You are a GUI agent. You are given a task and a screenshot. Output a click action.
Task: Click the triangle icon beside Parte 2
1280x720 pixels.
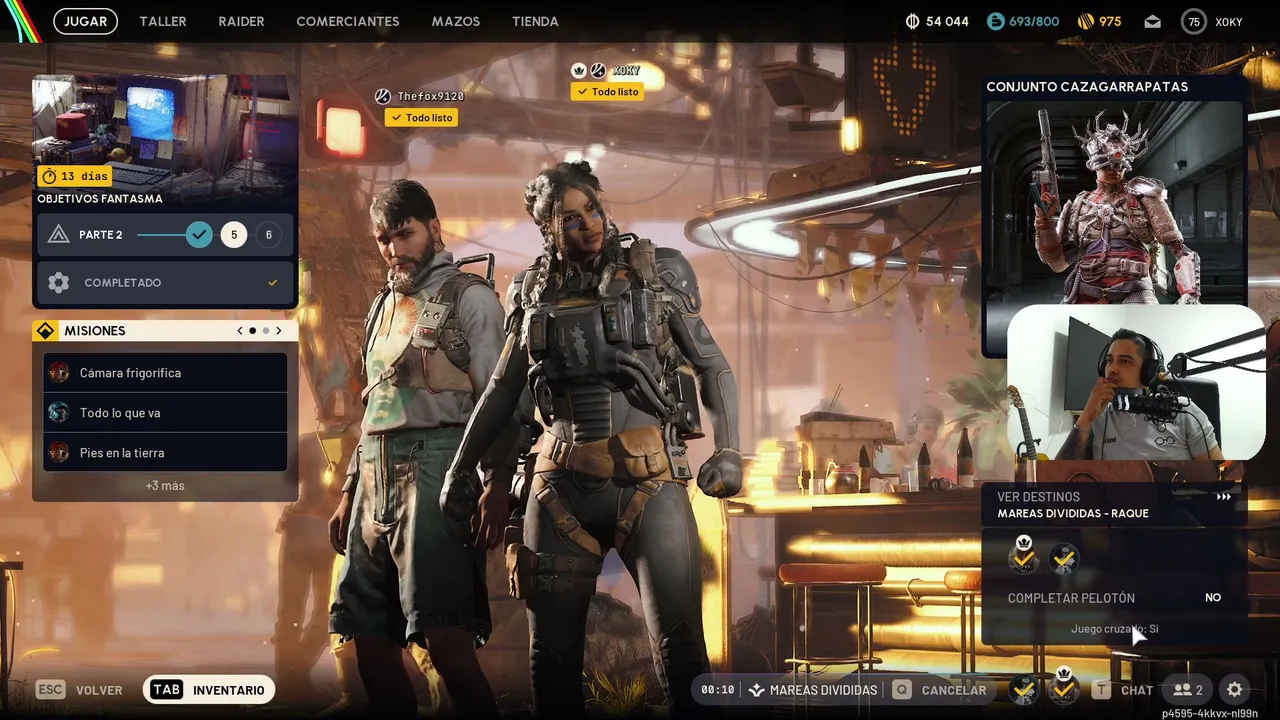59,235
